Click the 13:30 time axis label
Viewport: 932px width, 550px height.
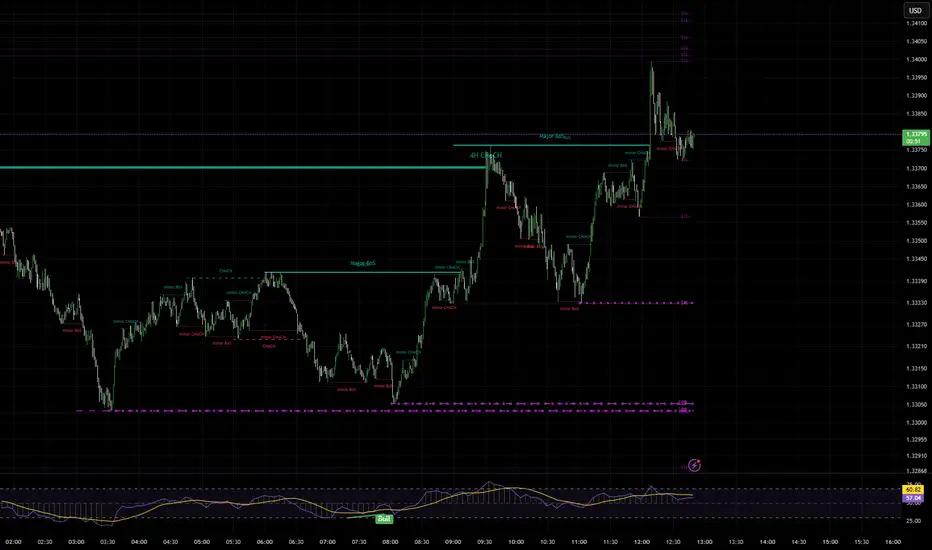tap(736, 542)
